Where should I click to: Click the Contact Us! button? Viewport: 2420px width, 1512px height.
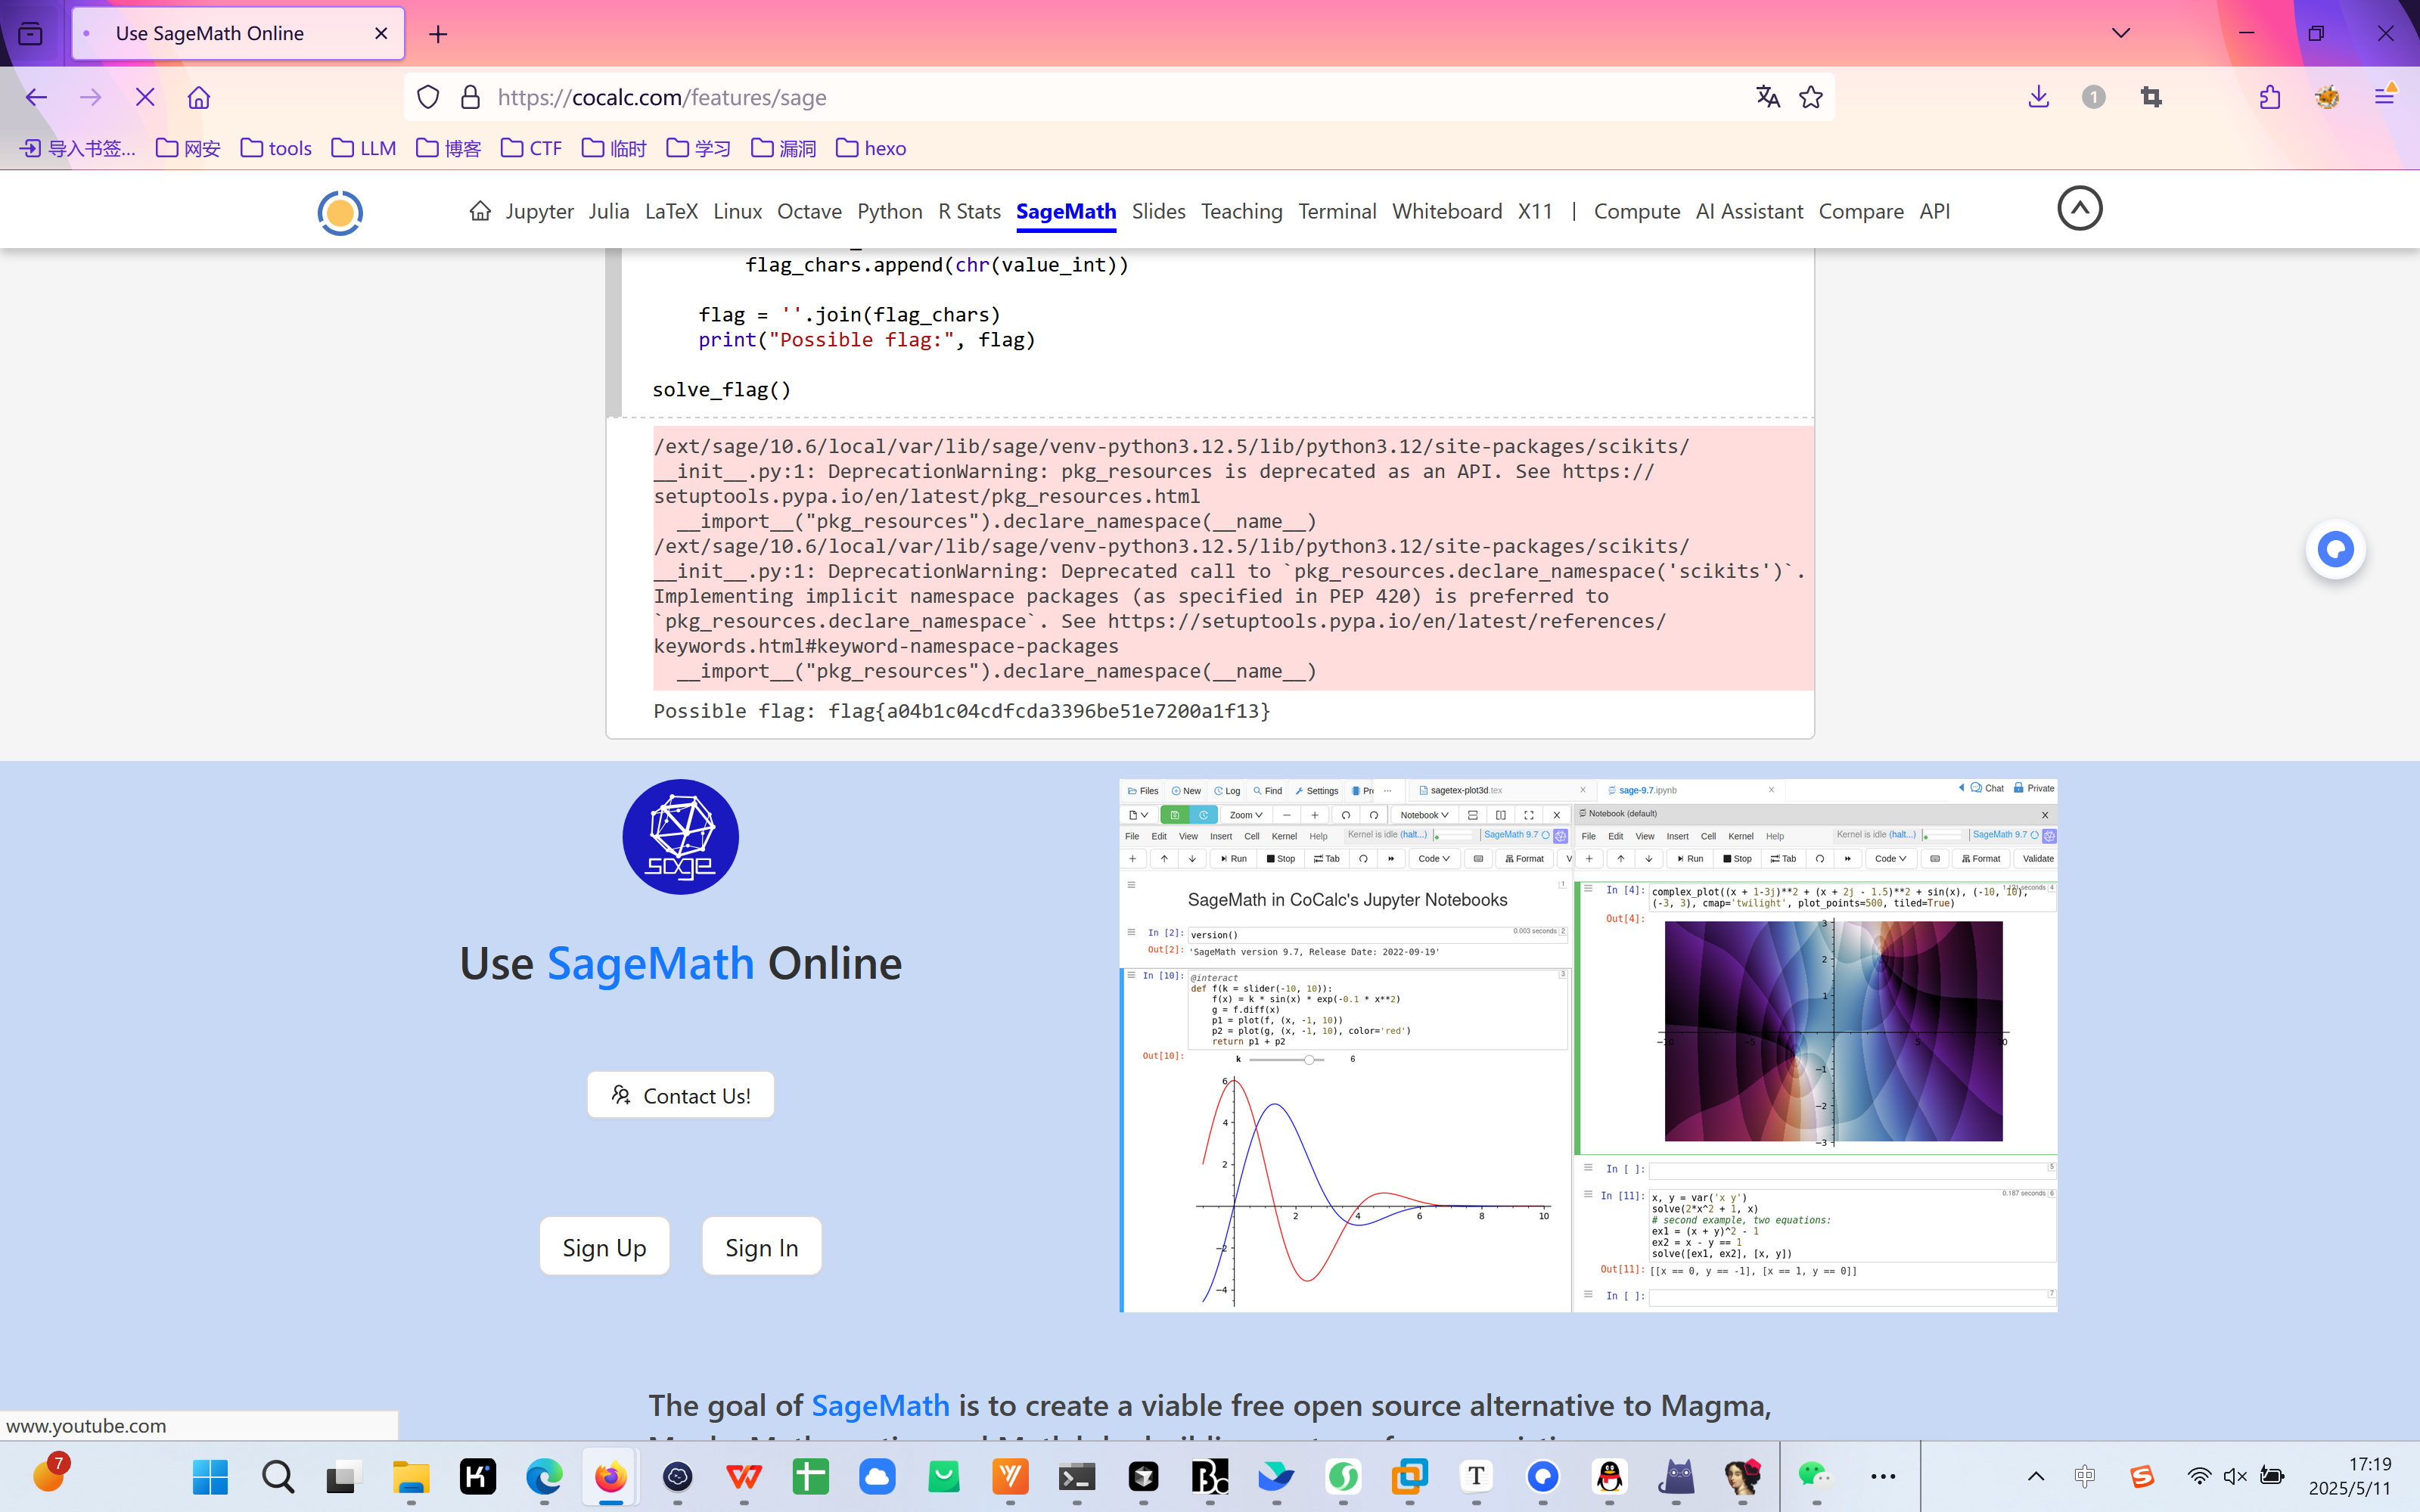[x=680, y=1095]
